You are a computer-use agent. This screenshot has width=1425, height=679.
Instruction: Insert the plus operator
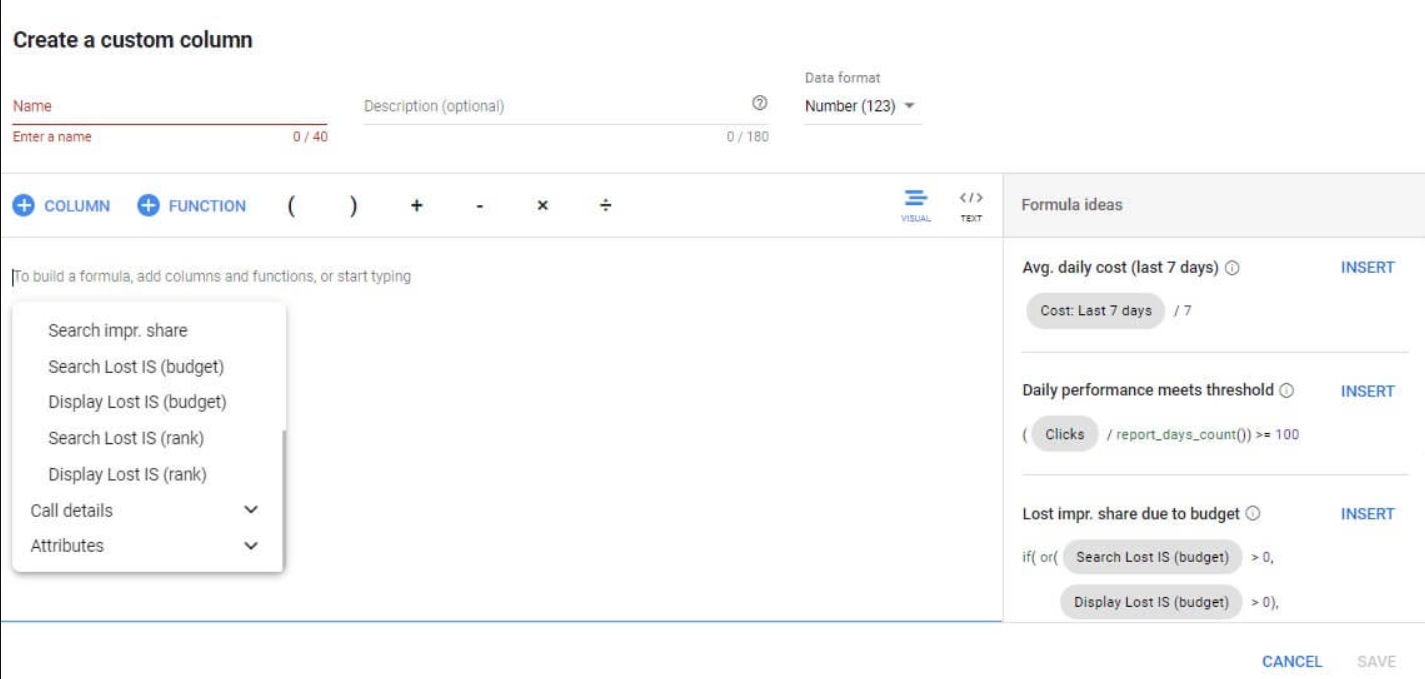pyautogui.click(x=416, y=206)
